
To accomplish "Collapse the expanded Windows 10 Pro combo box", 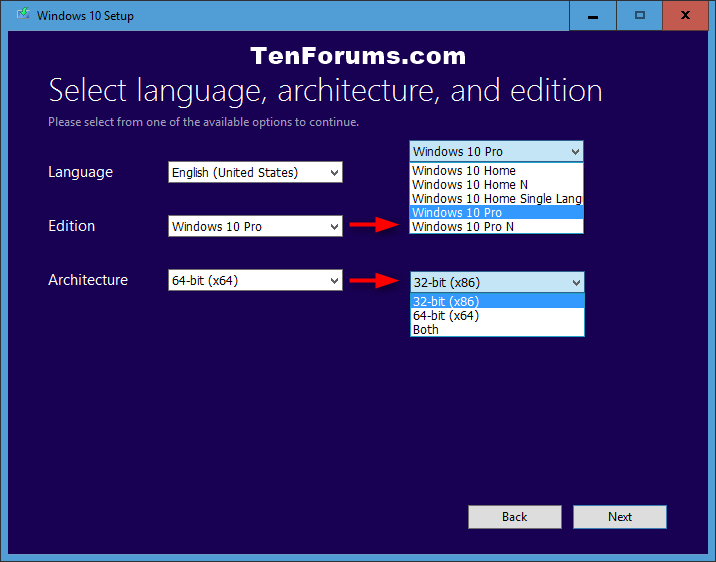I will (496, 152).
